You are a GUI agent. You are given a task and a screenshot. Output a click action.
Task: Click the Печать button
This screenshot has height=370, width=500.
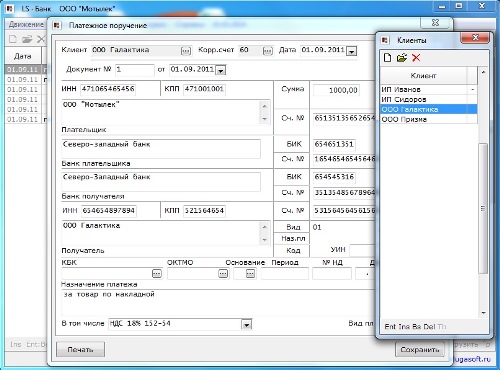[x=80, y=349]
